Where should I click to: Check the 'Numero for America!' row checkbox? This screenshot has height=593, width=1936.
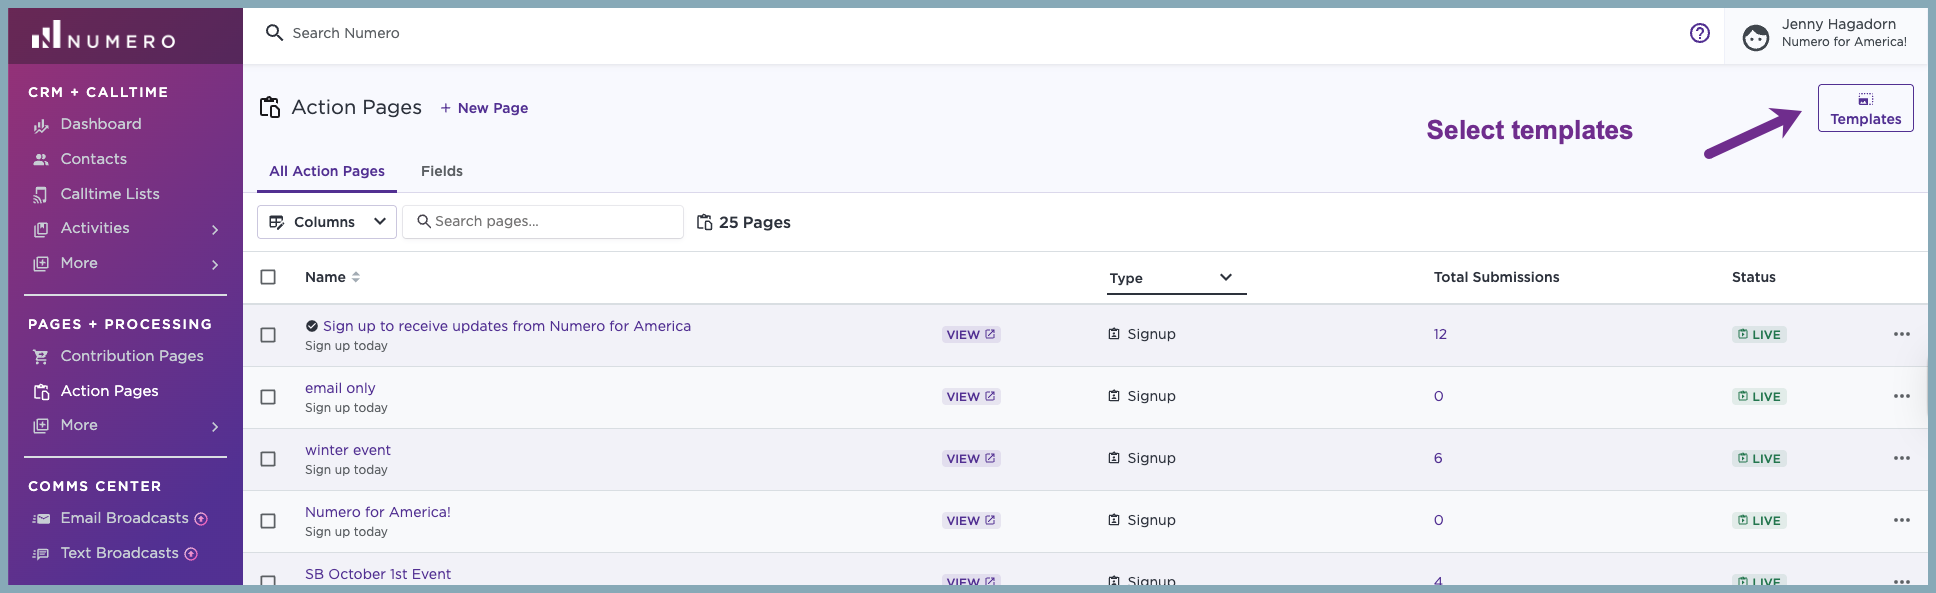point(268,521)
